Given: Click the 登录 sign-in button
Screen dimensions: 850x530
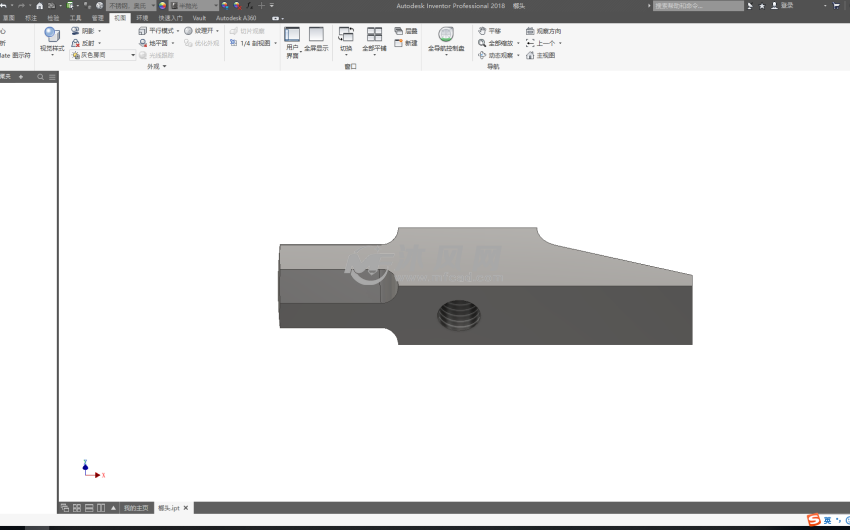Looking at the screenshot, I should pyautogui.click(x=785, y=6).
